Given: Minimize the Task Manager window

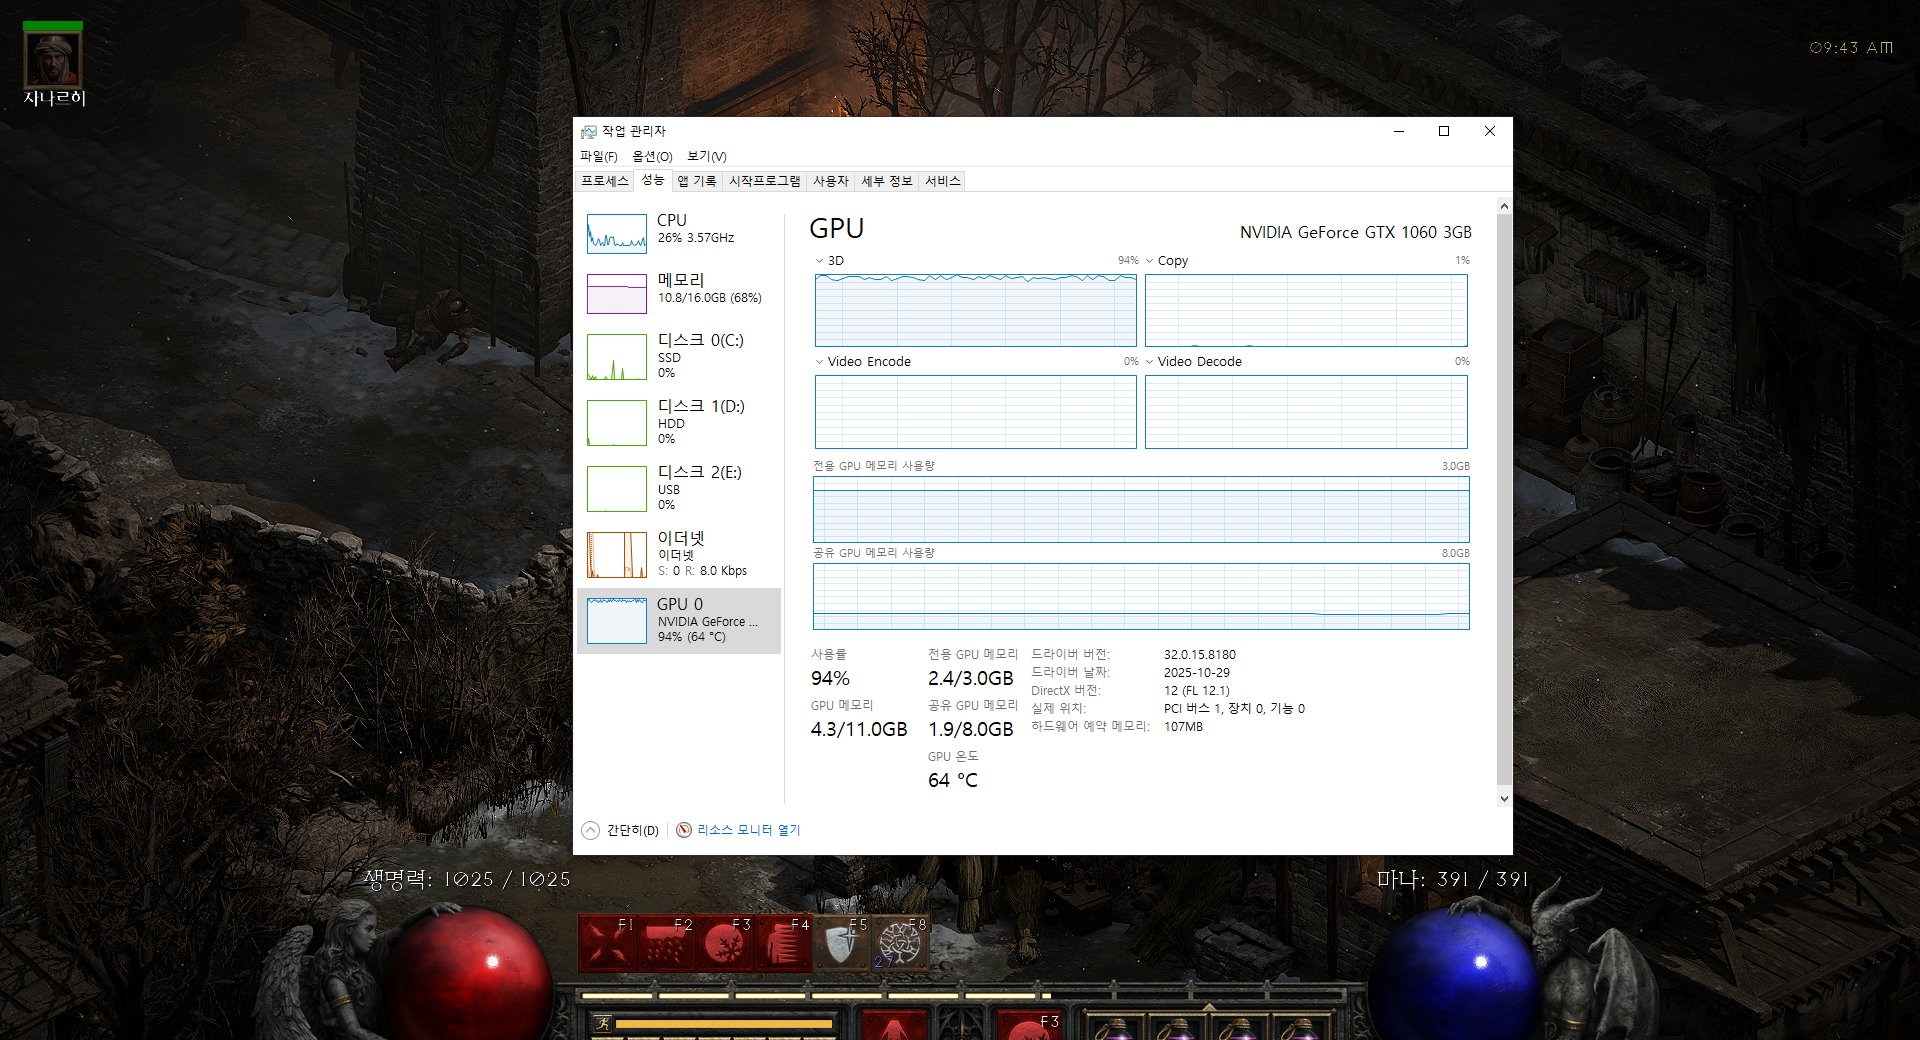Looking at the screenshot, I should [1399, 131].
